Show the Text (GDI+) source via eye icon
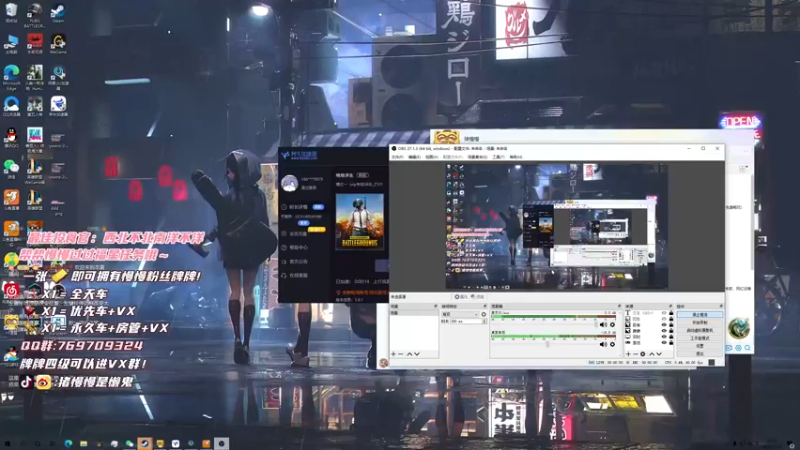Screen dimensions: 800x450 (664, 313)
